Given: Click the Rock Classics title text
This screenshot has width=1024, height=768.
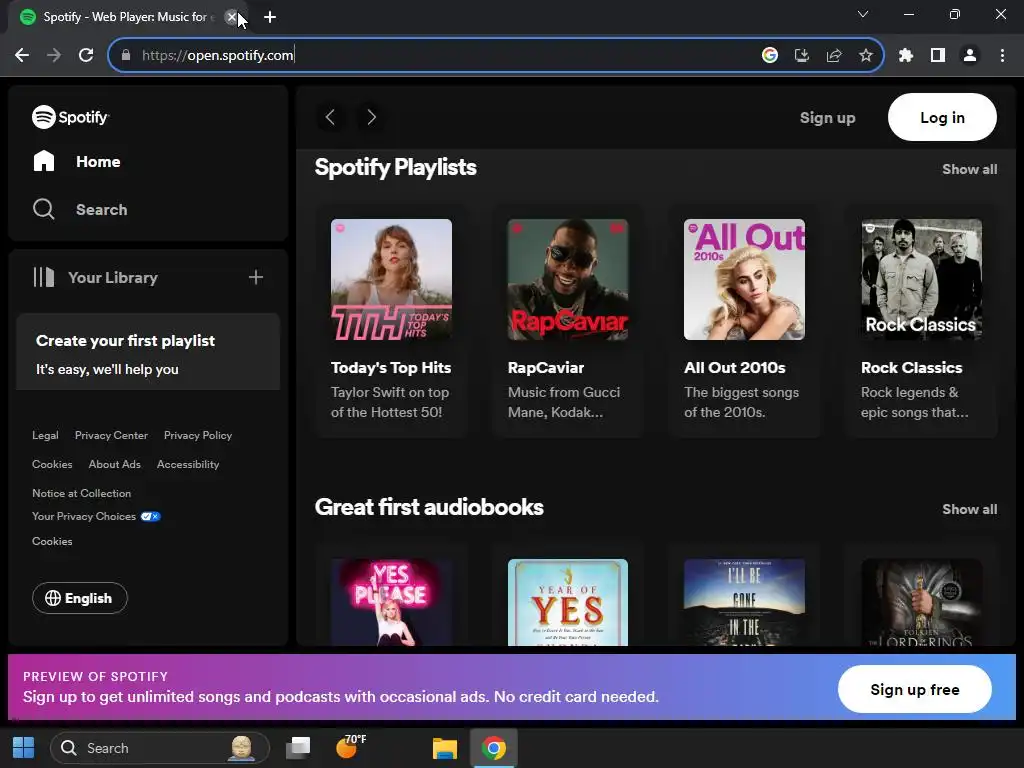Looking at the screenshot, I should pyautogui.click(x=912, y=368).
